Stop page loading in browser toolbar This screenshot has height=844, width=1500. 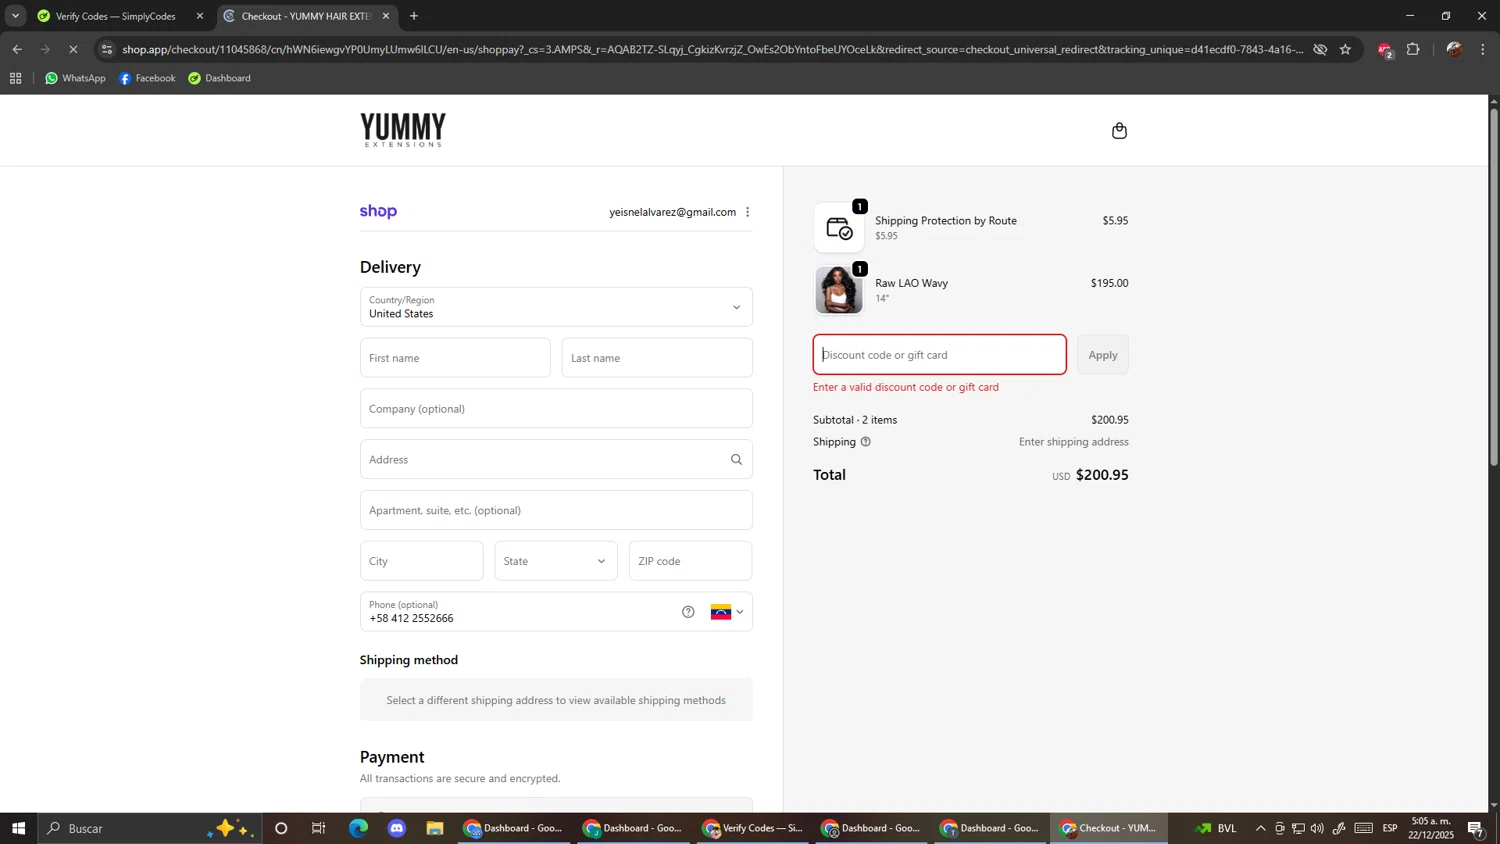click(73, 49)
